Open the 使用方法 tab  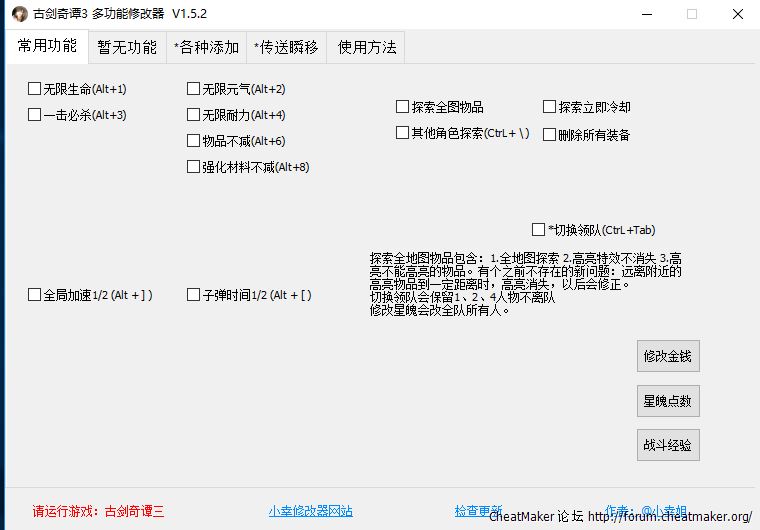click(x=367, y=47)
